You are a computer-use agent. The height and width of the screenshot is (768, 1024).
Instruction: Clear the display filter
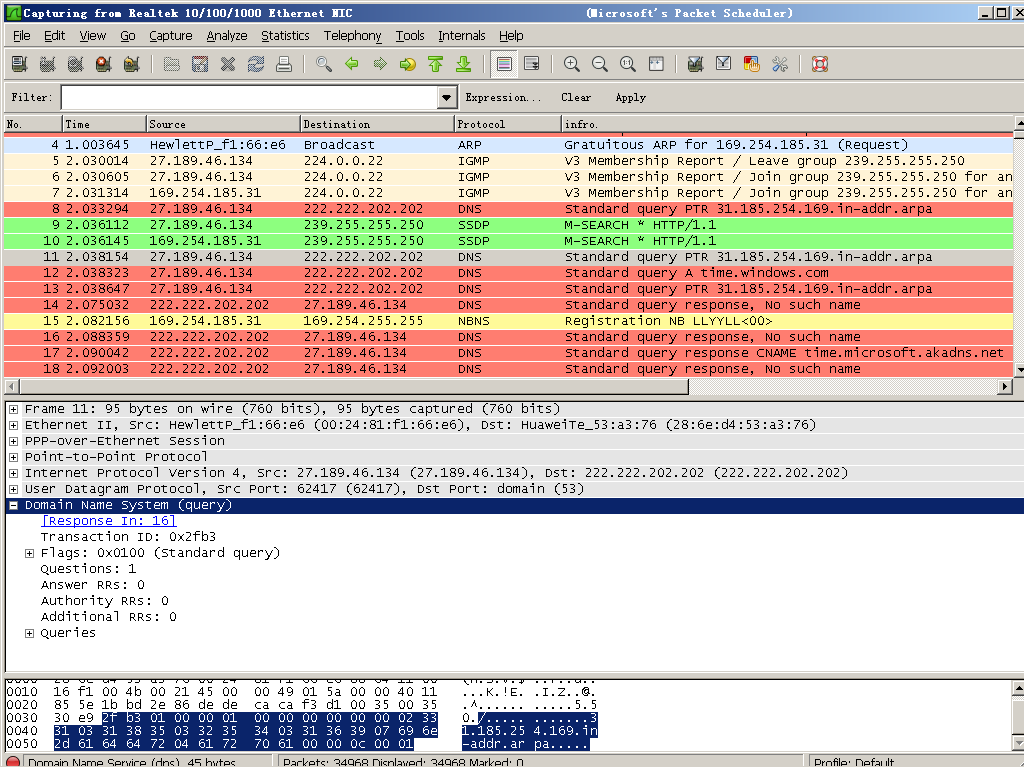[x=576, y=98]
